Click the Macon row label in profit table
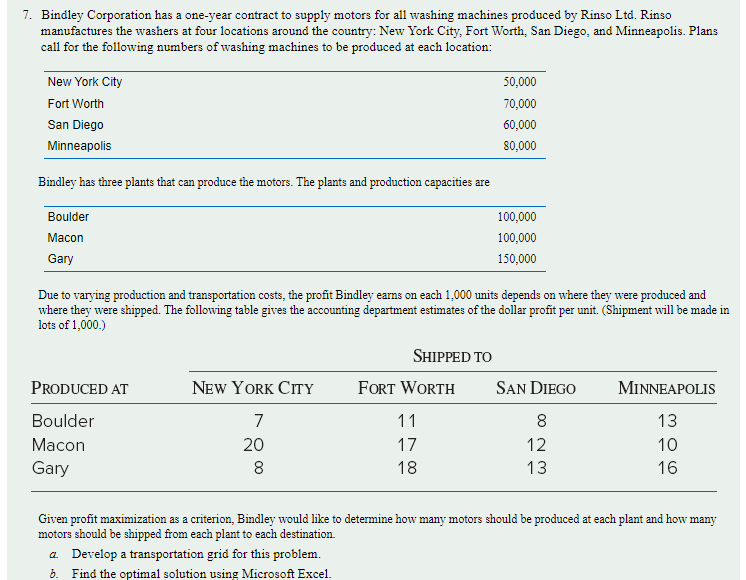Image resolution: width=746 pixels, height=580 pixels. (59, 445)
